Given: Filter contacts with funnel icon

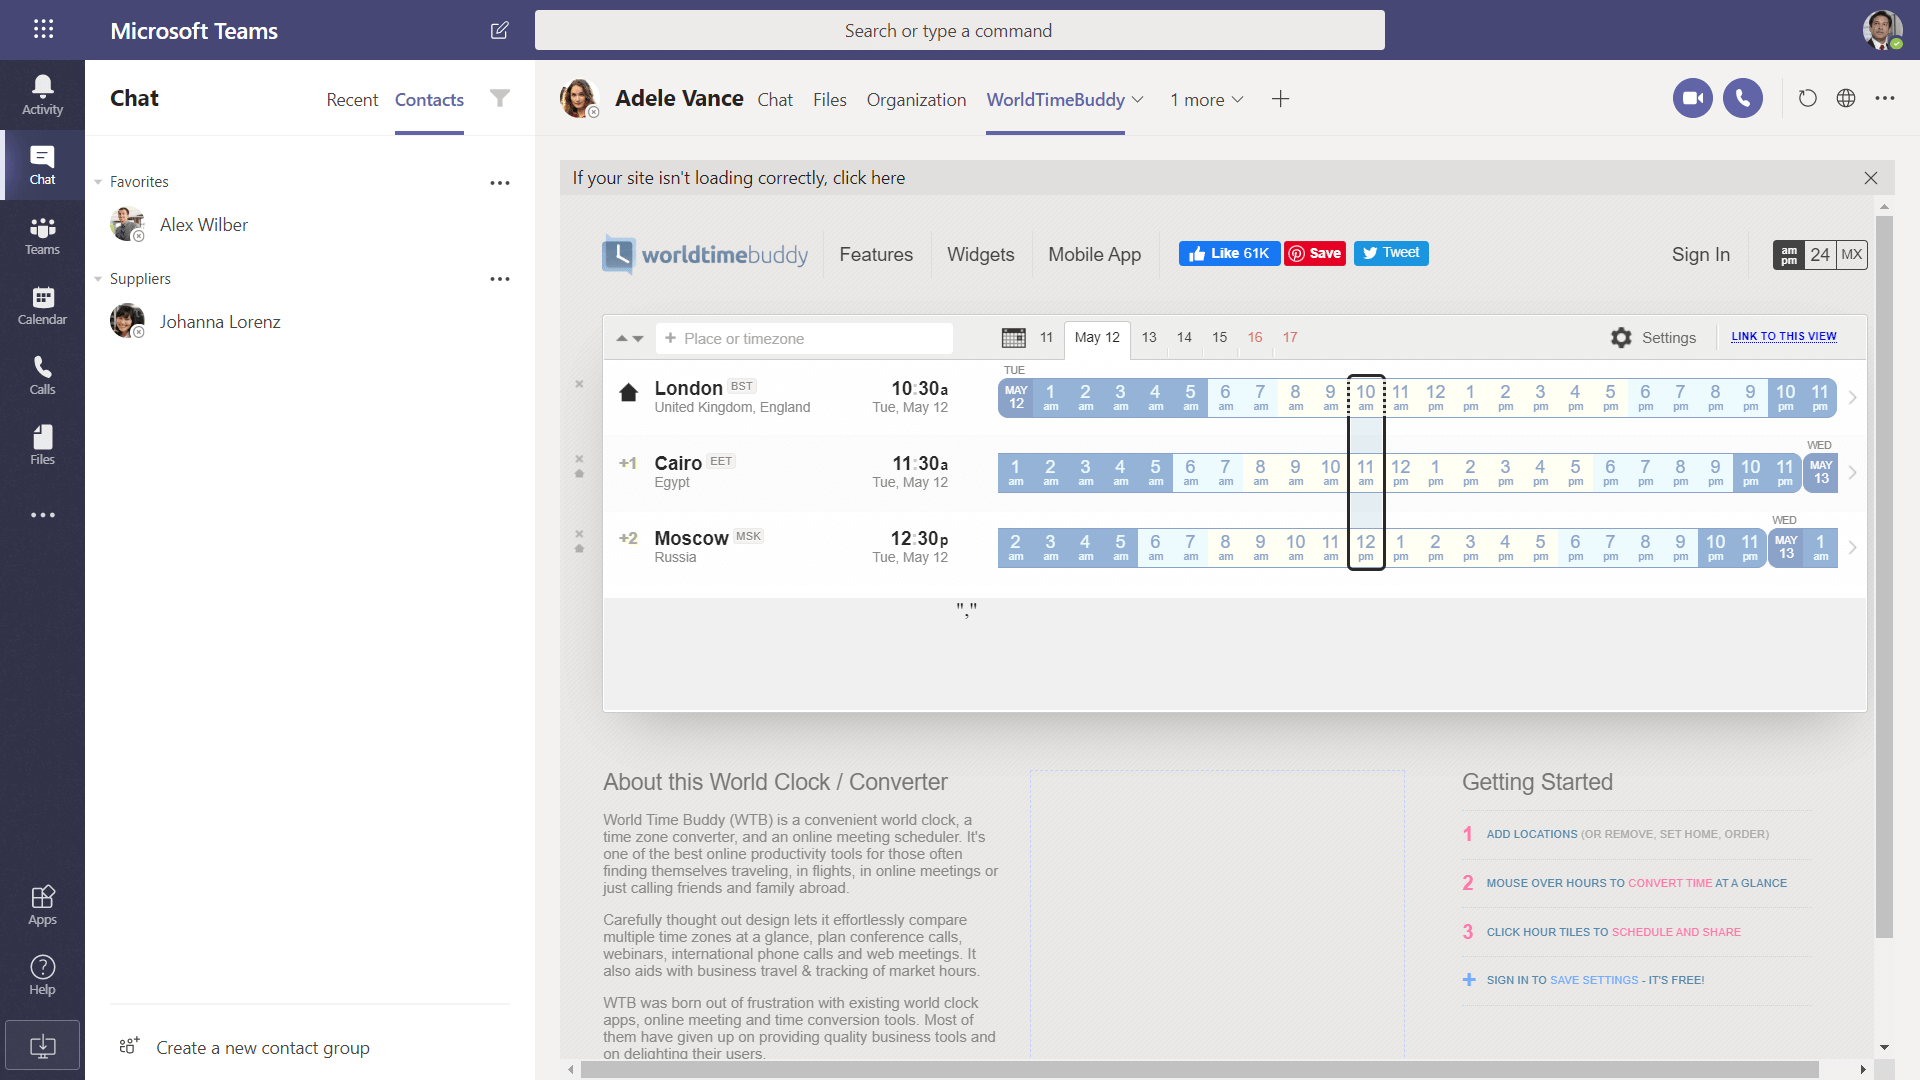Looking at the screenshot, I should click(500, 98).
